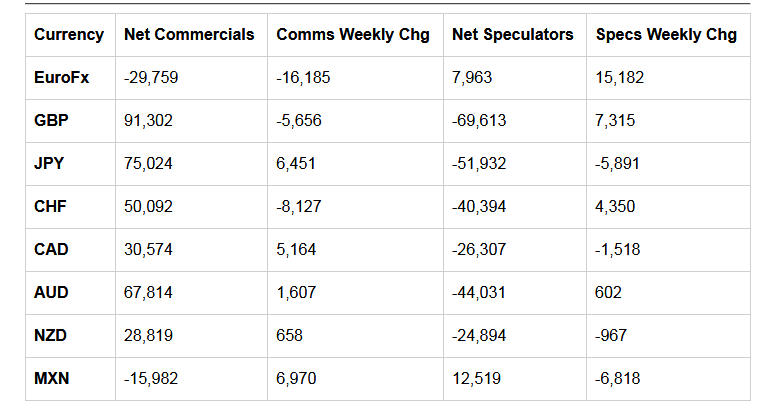
Task: Click the Net Commercials column header
Action: (189, 34)
